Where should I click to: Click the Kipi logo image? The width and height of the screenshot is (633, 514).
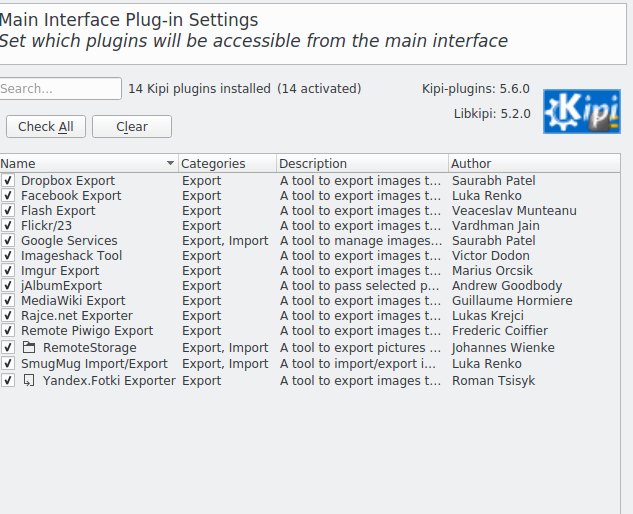pyautogui.click(x=581, y=111)
